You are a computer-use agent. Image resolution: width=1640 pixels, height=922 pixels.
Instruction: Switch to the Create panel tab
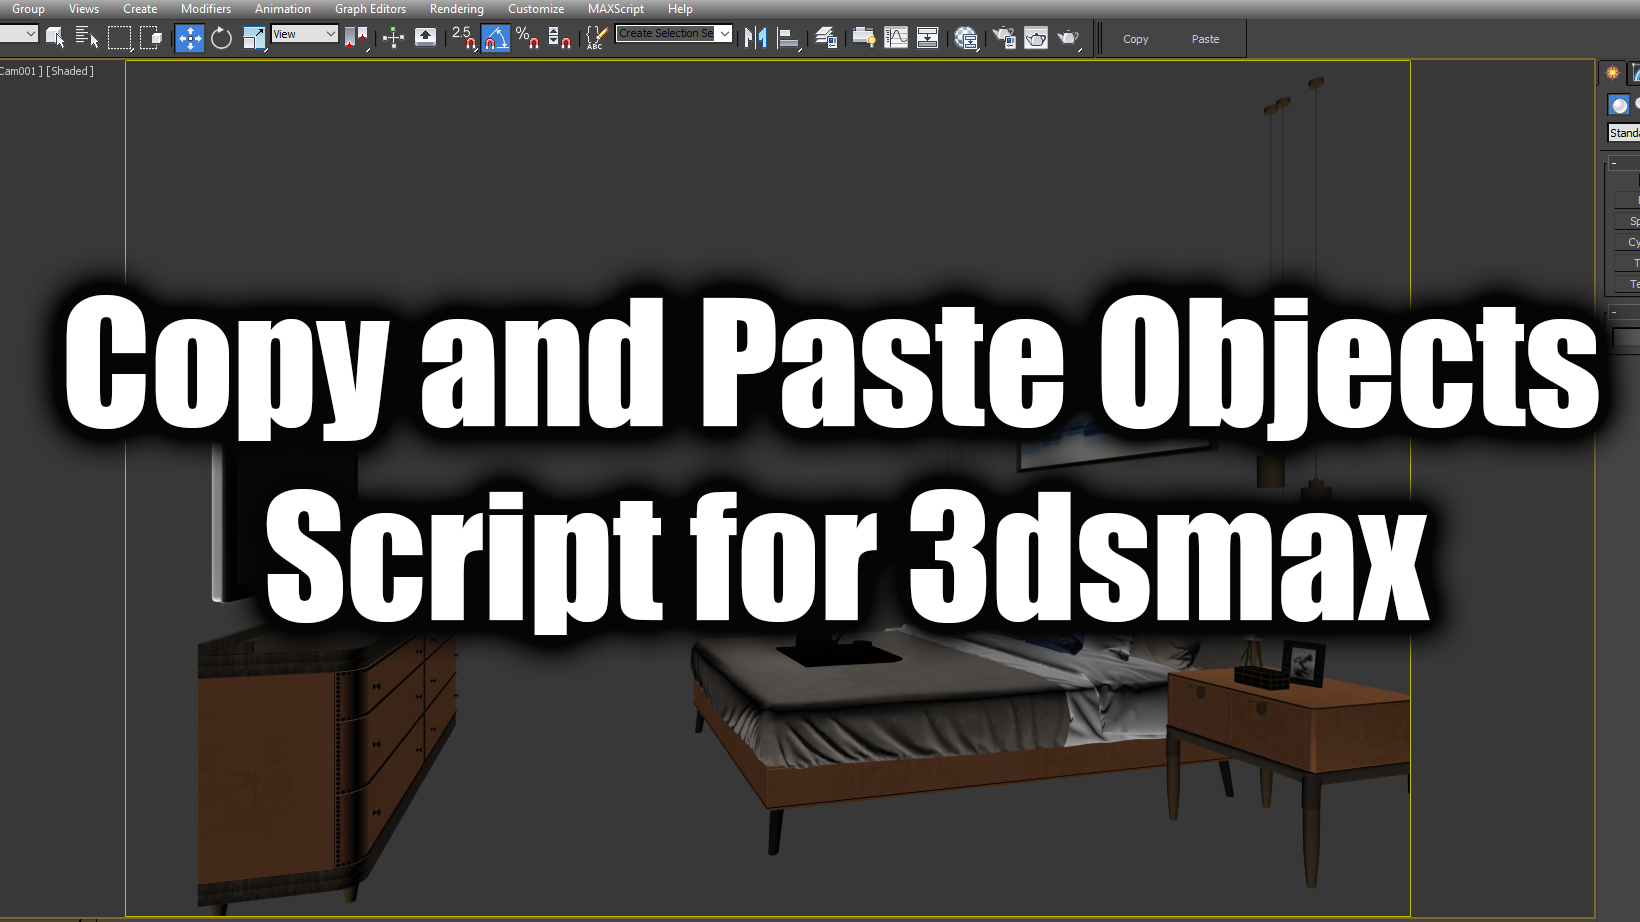click(x=1612, y=72)
